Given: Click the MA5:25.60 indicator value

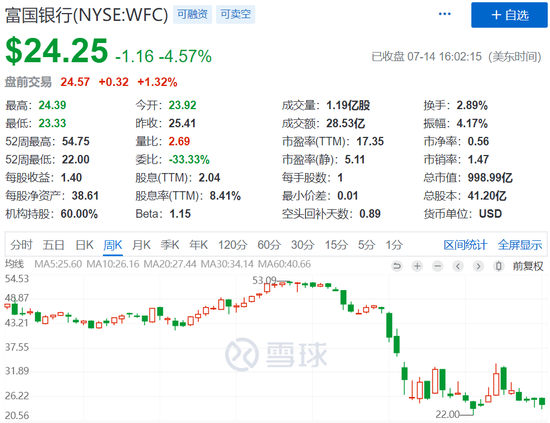Looking at the screenshot, I should [x=58, y=264].
